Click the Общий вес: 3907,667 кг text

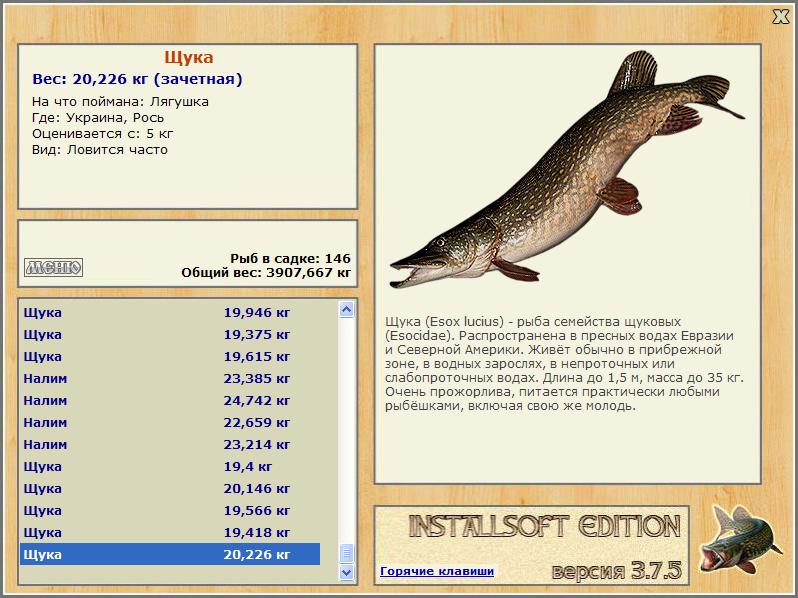click(x=266, y=273)
